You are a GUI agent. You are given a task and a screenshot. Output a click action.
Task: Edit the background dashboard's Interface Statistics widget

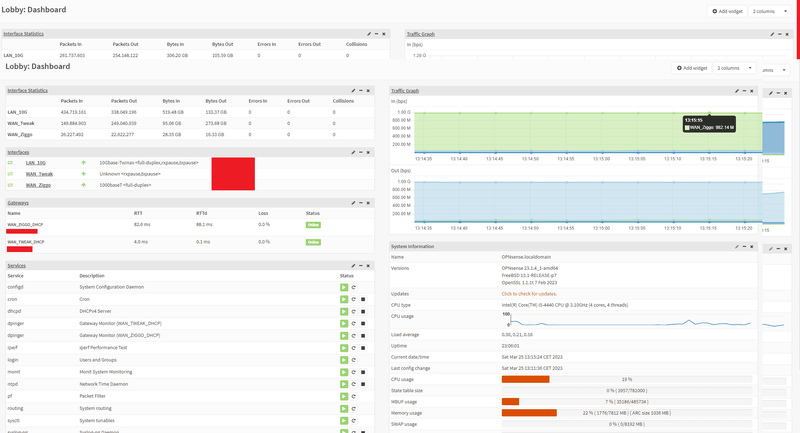click(369, 34)
